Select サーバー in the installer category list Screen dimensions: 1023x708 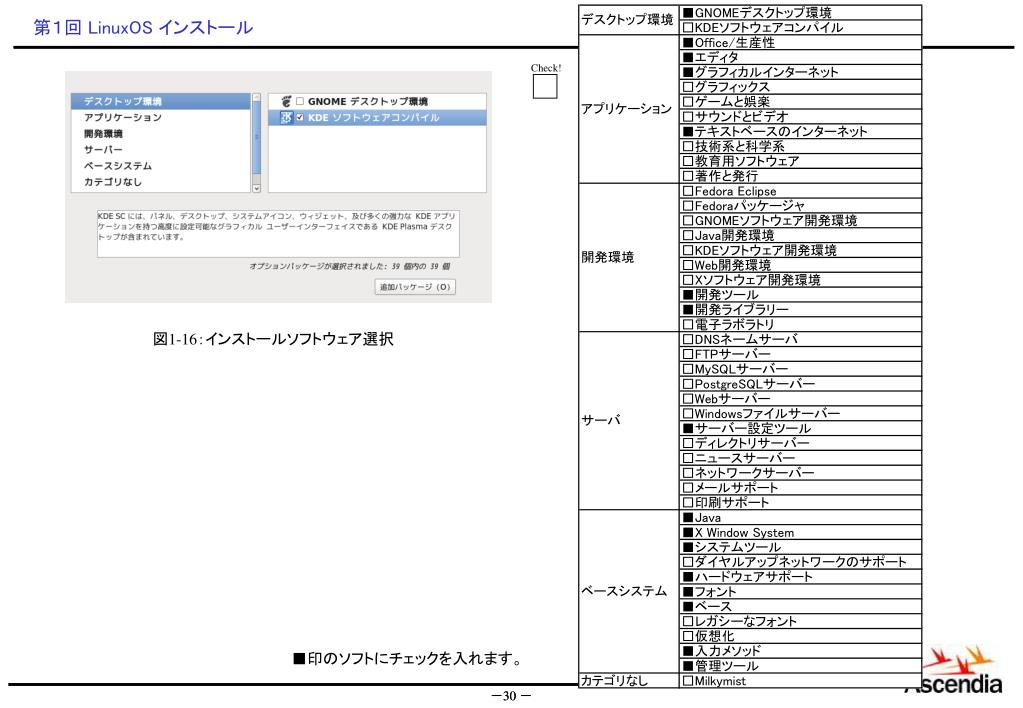click(x=160, y=149)
